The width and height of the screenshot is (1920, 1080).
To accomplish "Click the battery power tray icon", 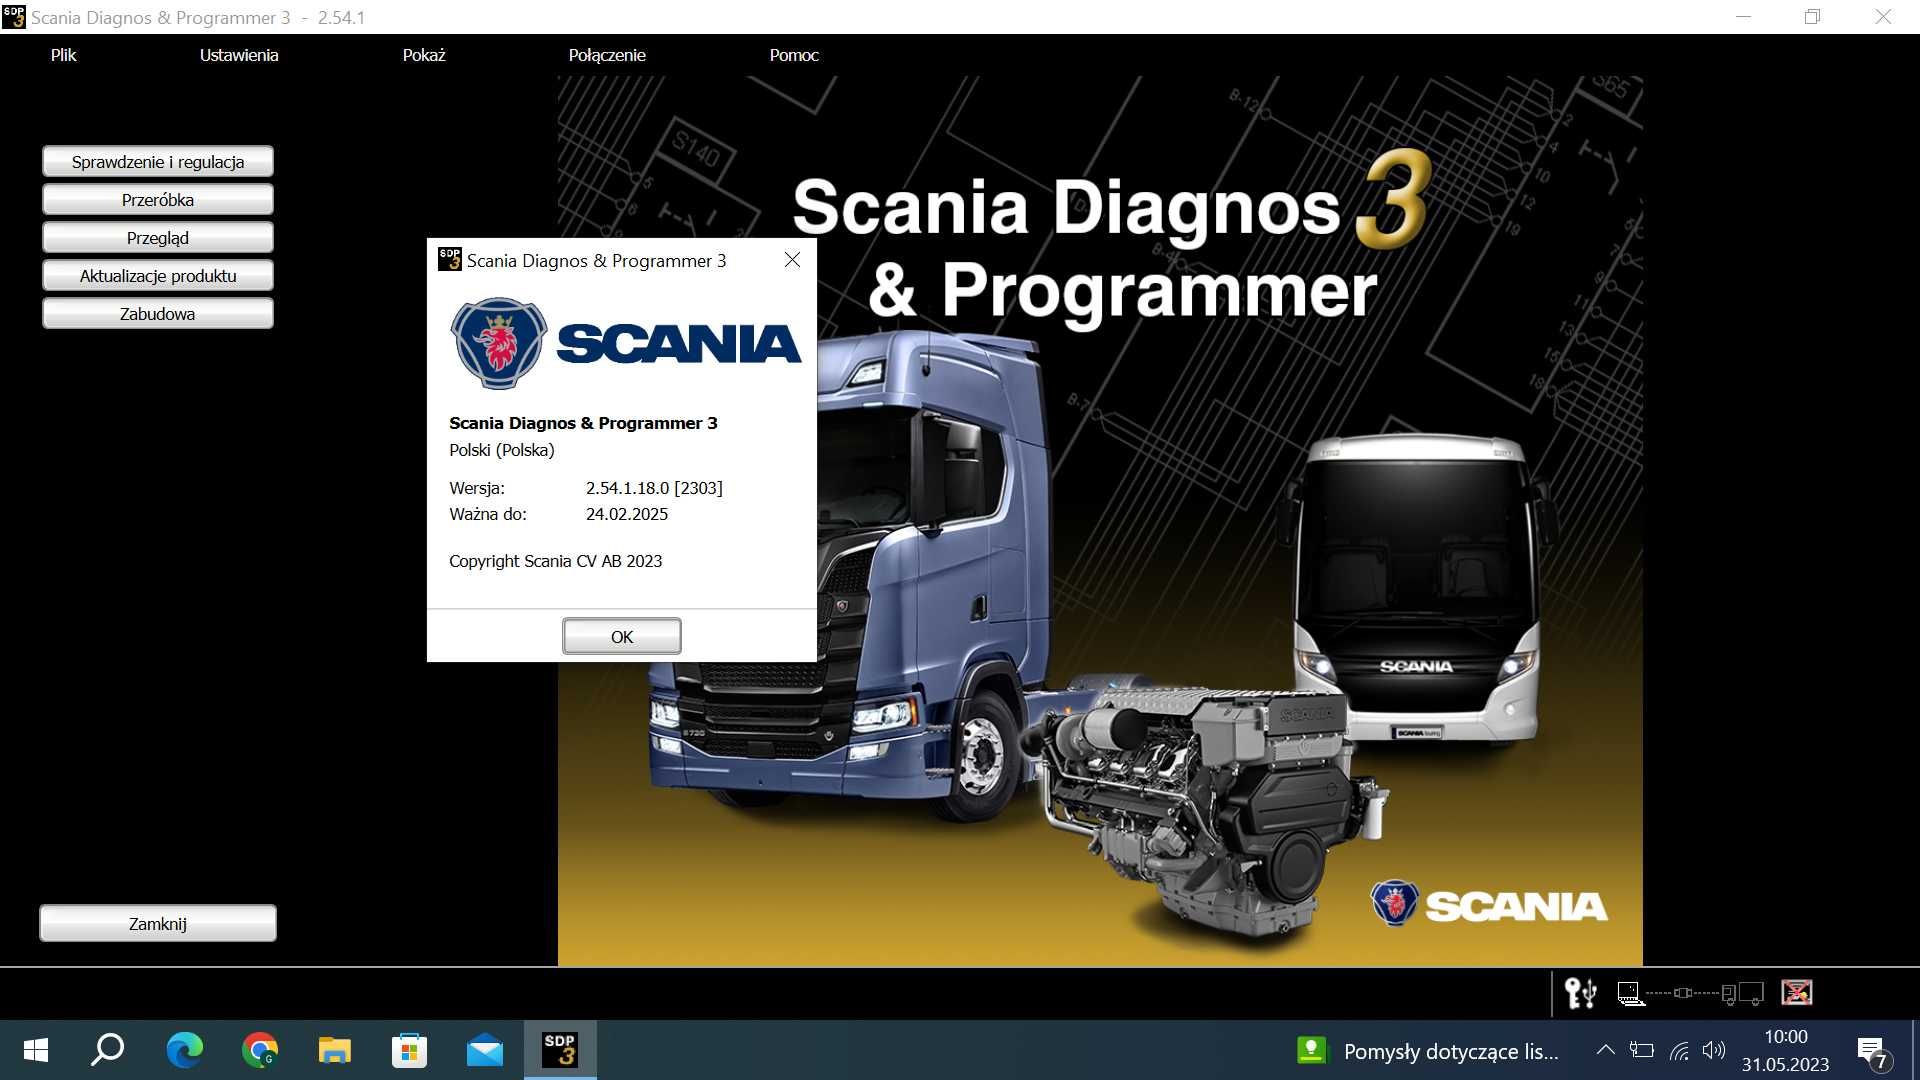I will point(1642,1050).
